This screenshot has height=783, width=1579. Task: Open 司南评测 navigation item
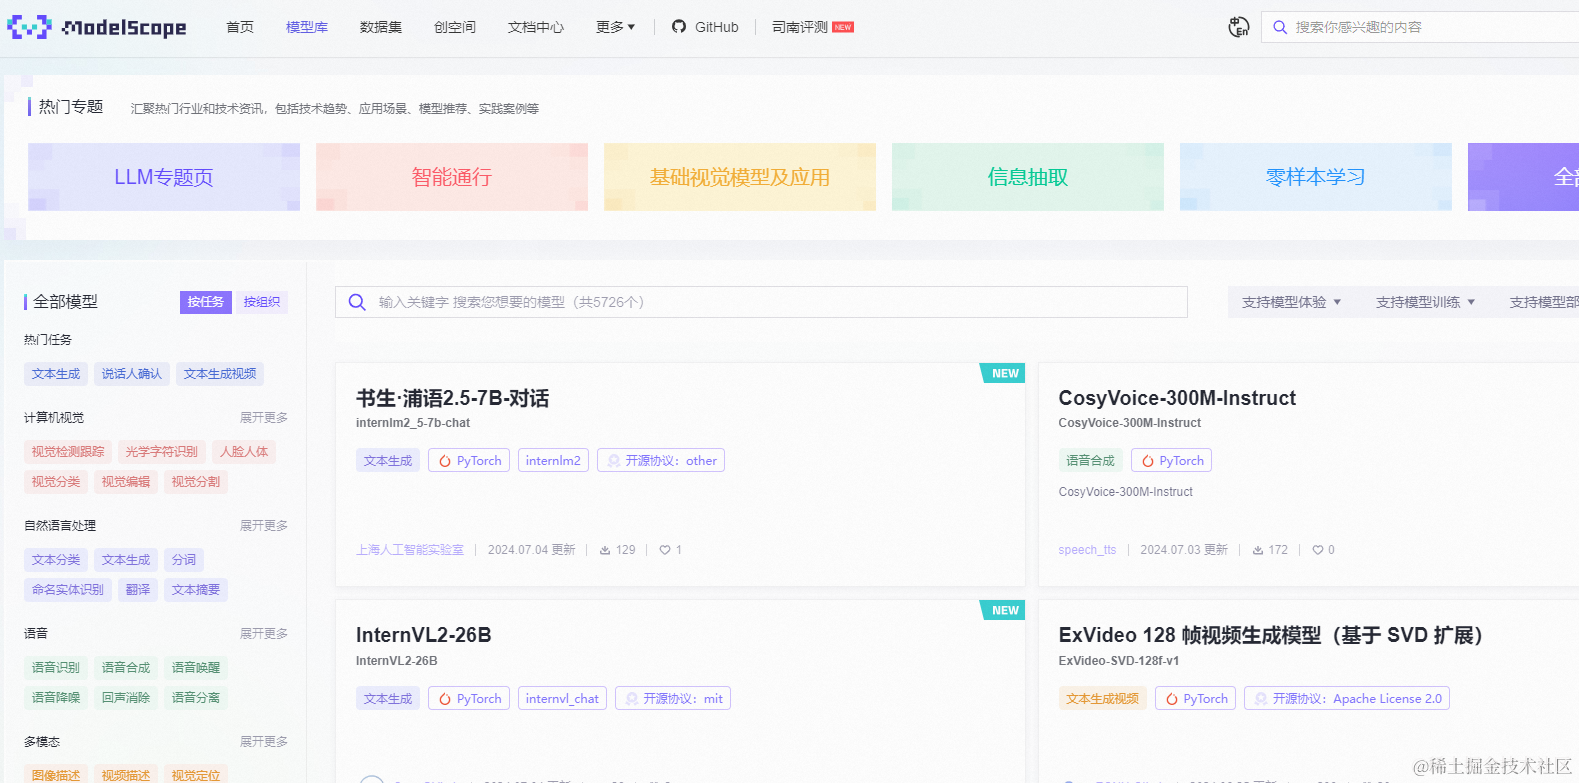click(812, 27)
